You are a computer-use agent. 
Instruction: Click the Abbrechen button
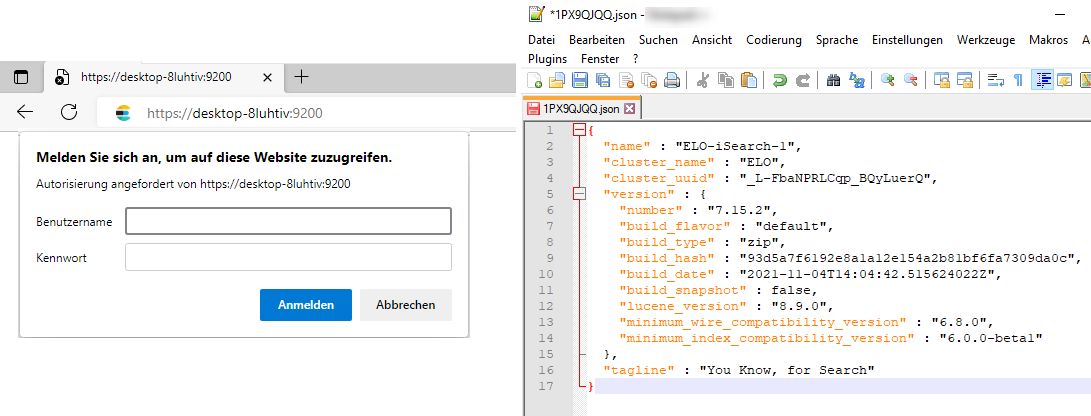point(406,305)
